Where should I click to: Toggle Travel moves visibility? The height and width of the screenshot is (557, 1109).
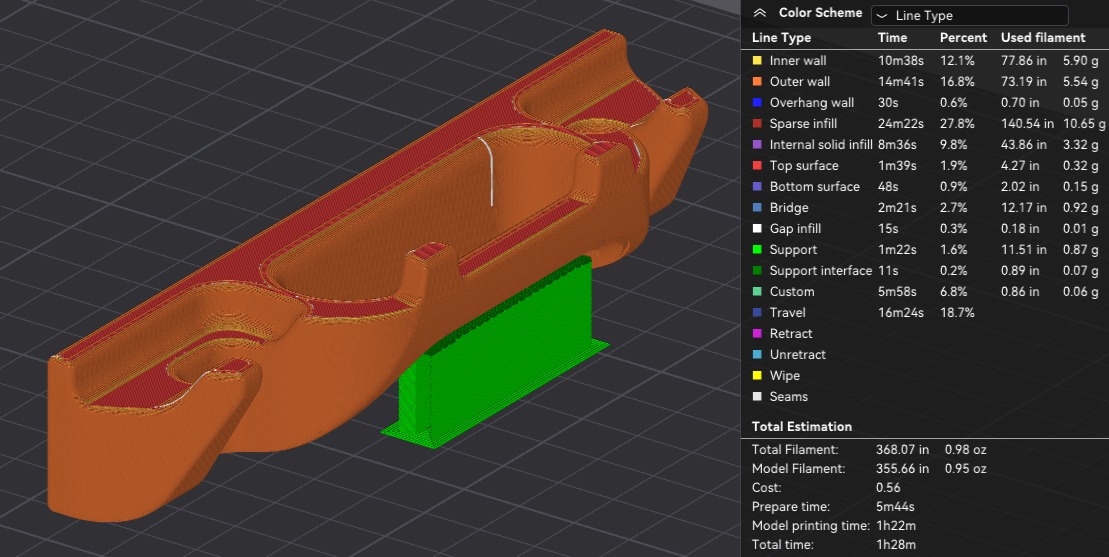click(x=788, y=312)
